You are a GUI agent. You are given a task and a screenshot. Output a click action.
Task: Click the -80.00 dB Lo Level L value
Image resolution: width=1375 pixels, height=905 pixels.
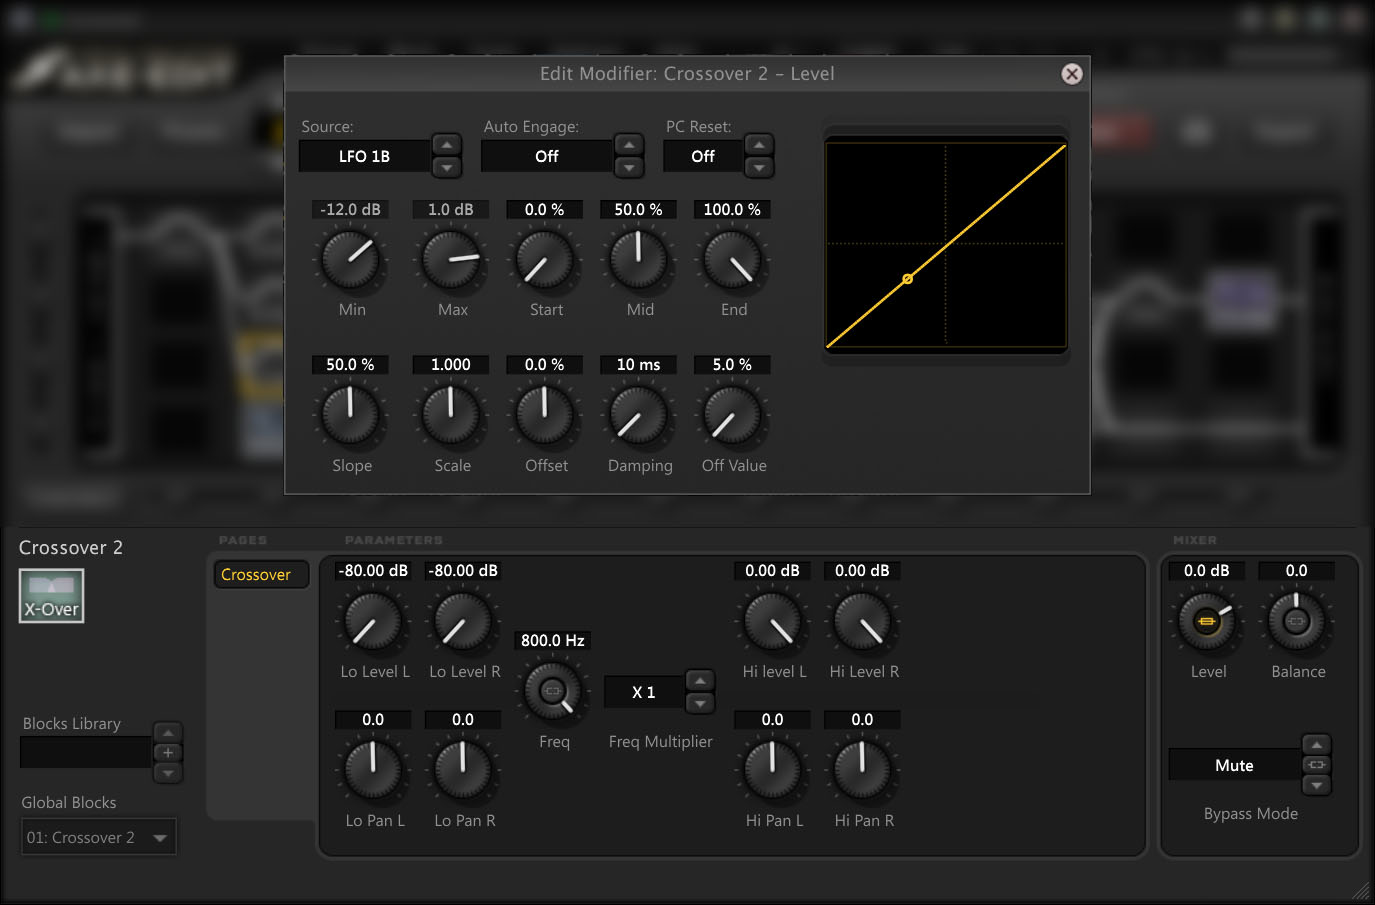coord(373,571)
